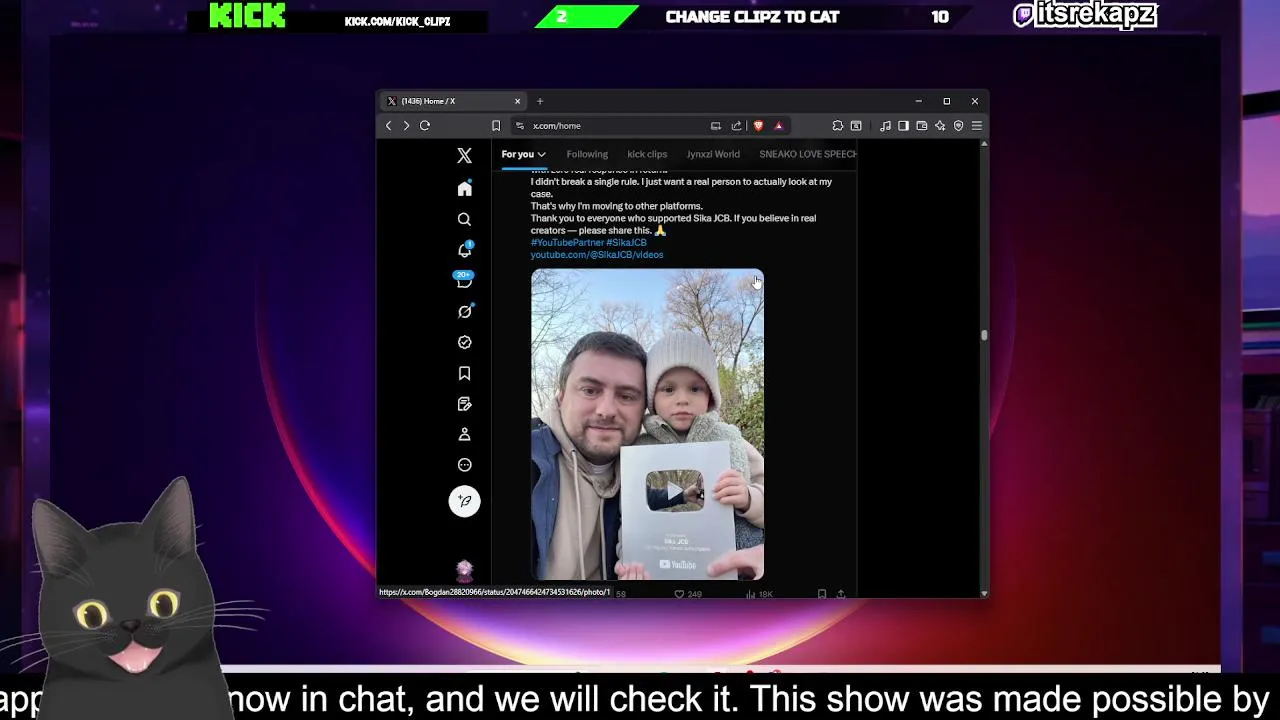
Task: Open media music-note control
Action: pyautogui.click(x=885, y=126)
